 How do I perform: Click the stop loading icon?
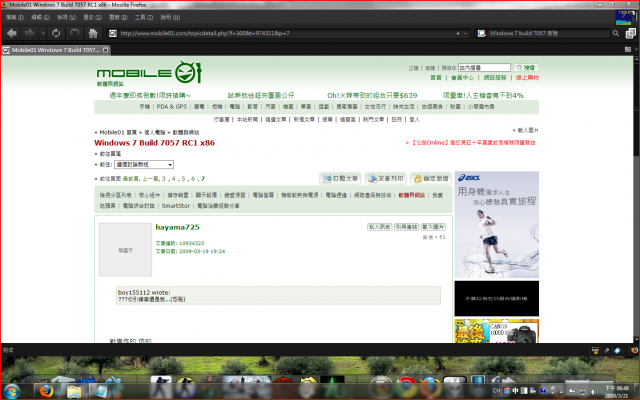pyautogui.click(x=74, y=33)
